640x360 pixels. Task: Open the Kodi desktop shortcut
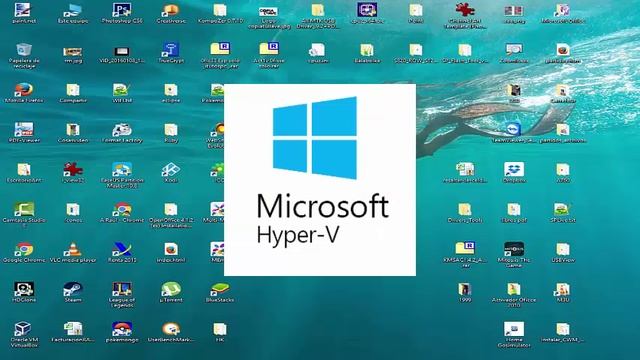click(171, 172)
